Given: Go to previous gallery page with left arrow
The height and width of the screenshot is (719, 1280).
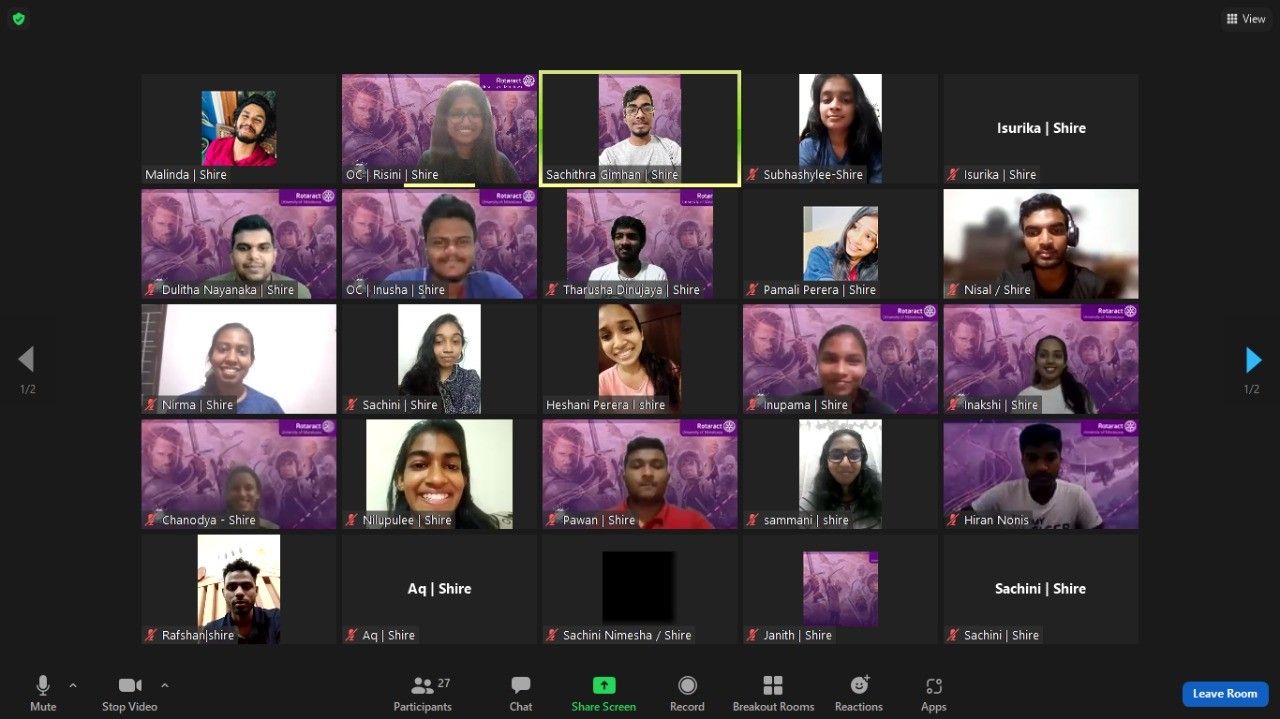Looking at the screenshot, I should [x=26, y=359].
